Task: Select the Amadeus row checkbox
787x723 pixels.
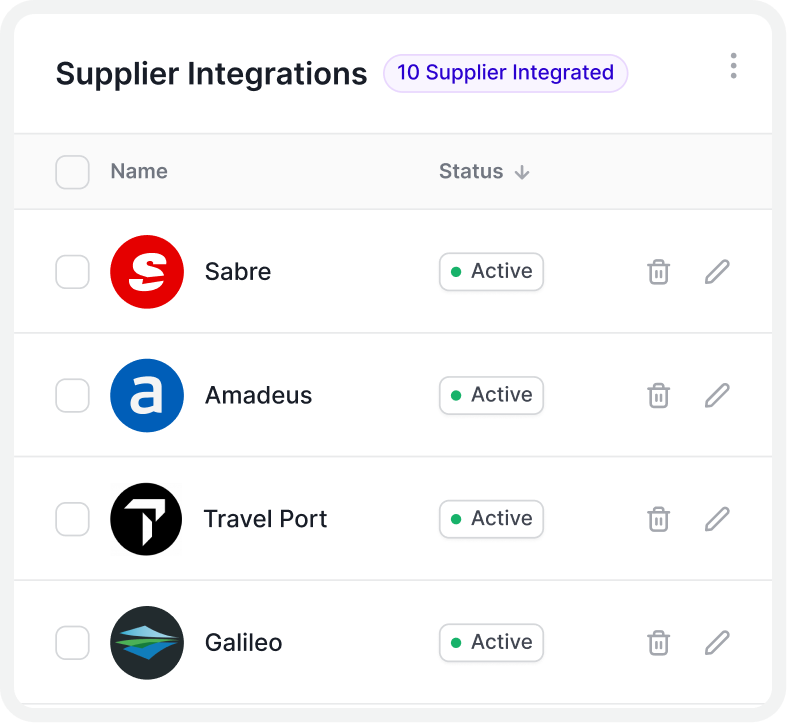Action: tap(72, 395)
